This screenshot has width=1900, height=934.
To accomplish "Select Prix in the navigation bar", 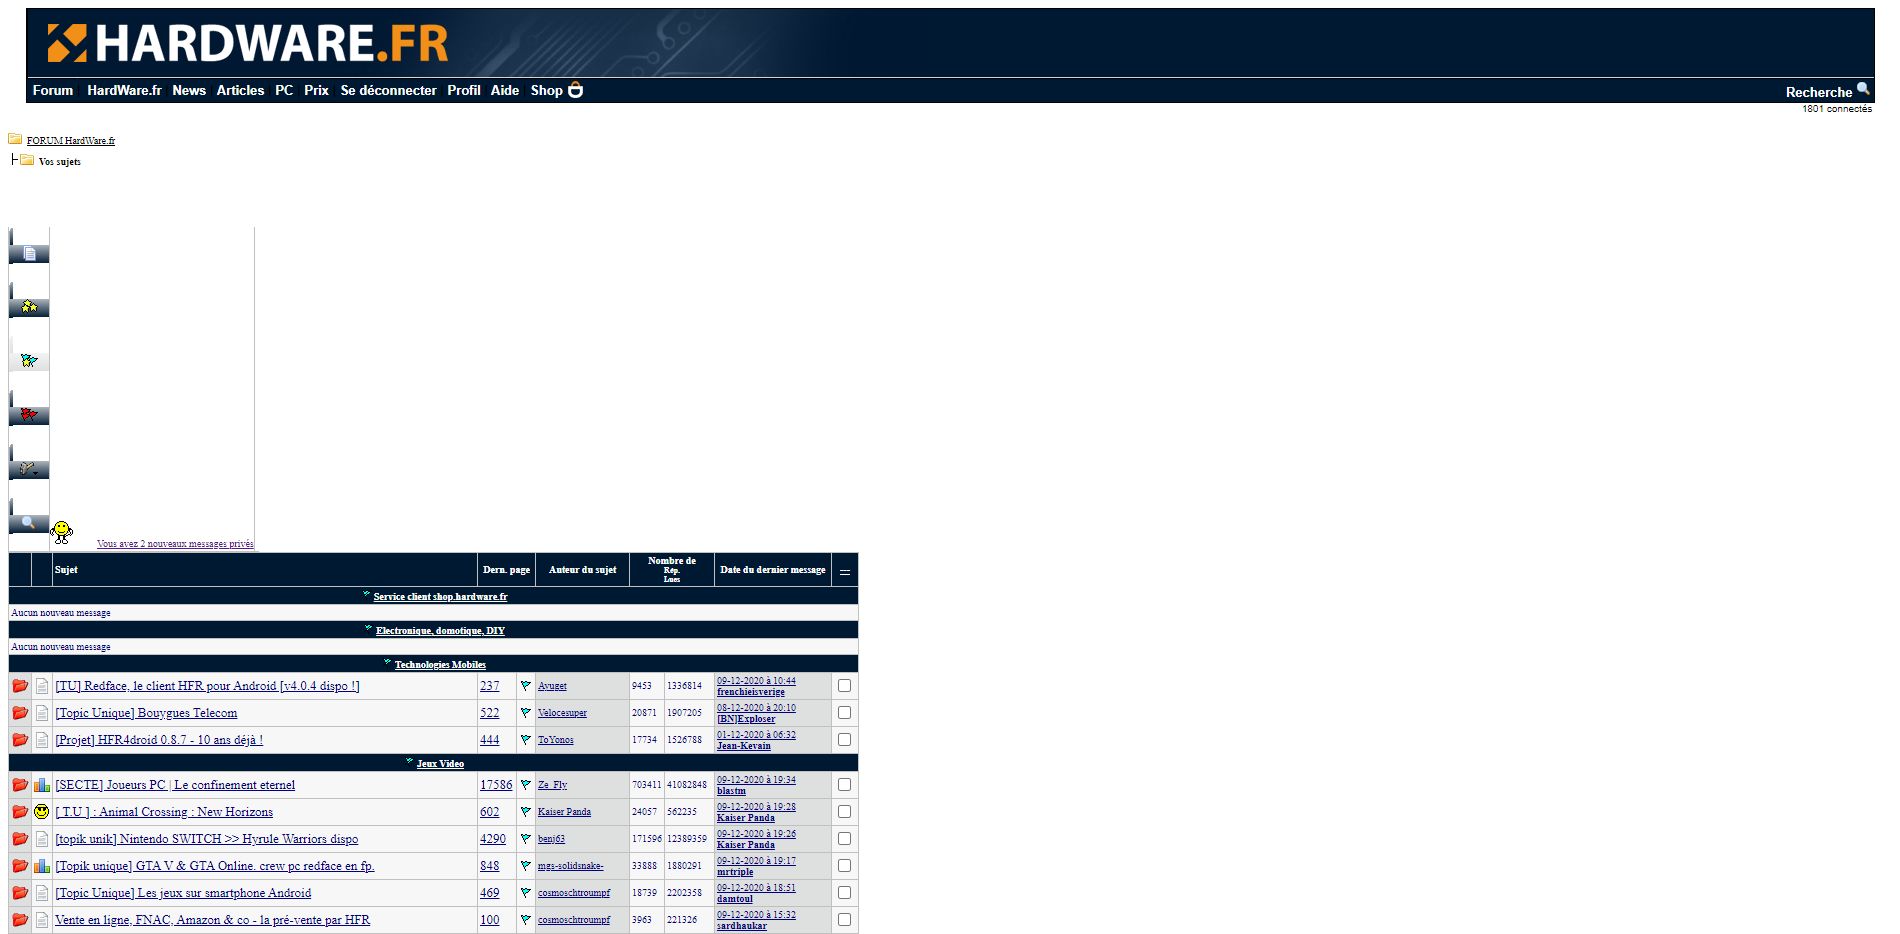I will [316, 90].
